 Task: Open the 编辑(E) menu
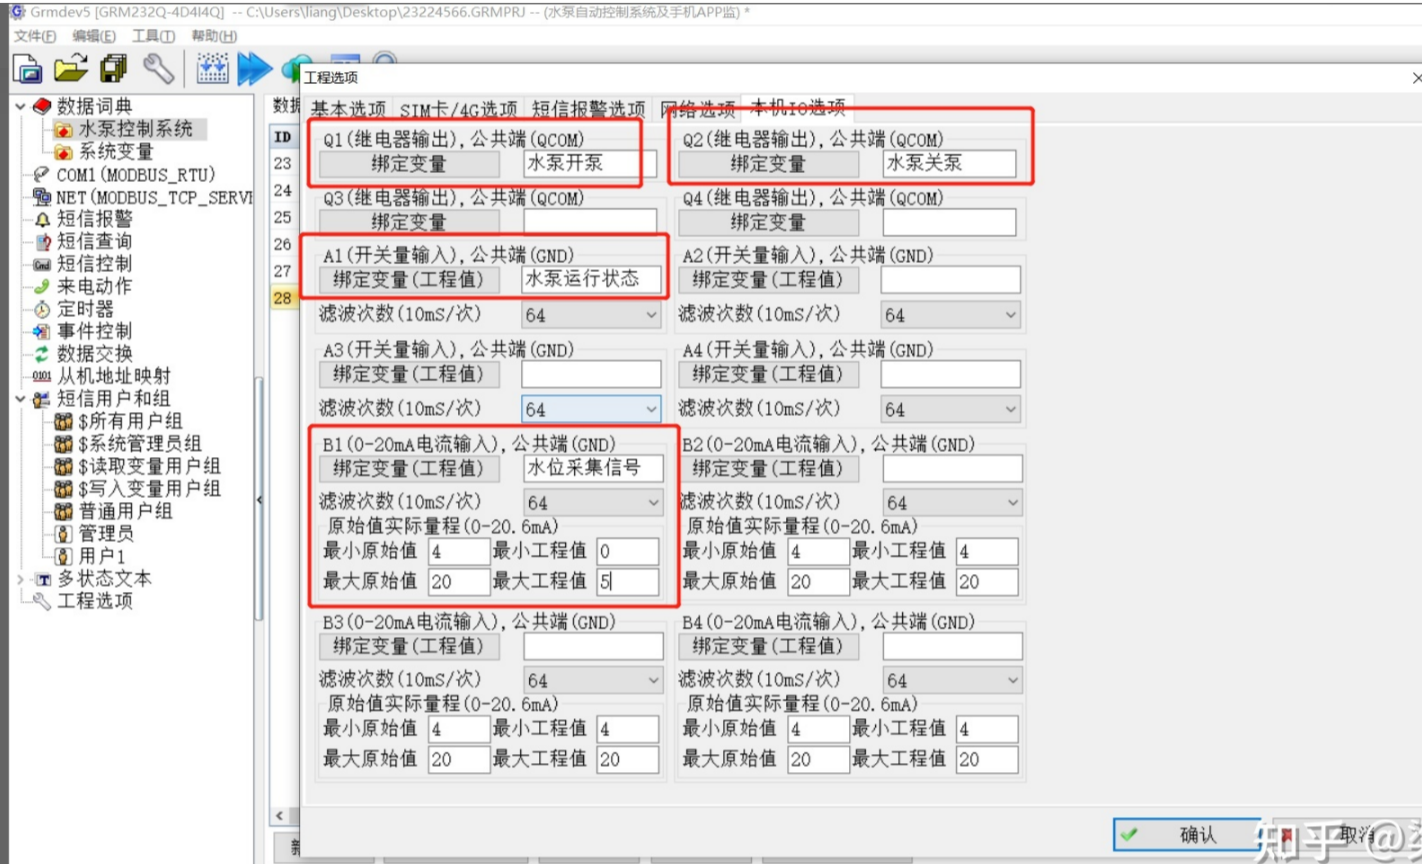[x=93, y=36]
